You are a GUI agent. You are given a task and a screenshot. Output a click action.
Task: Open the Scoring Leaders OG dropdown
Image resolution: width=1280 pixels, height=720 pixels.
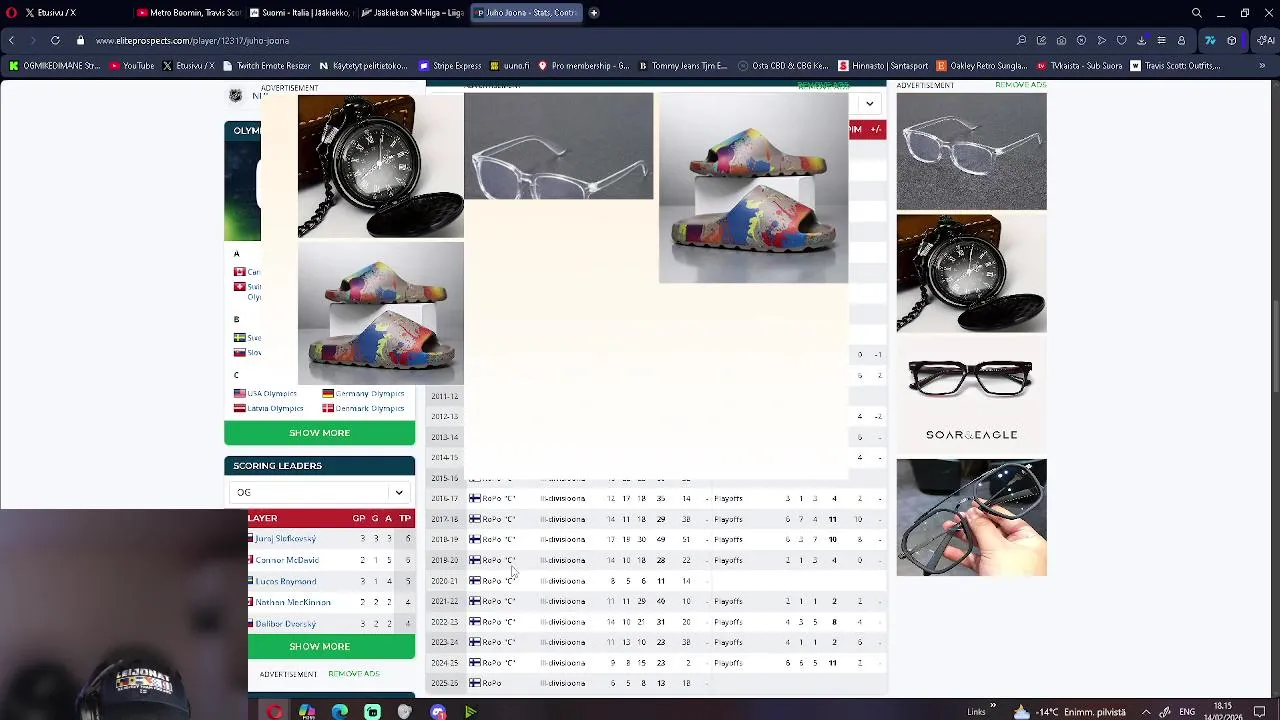319,492
